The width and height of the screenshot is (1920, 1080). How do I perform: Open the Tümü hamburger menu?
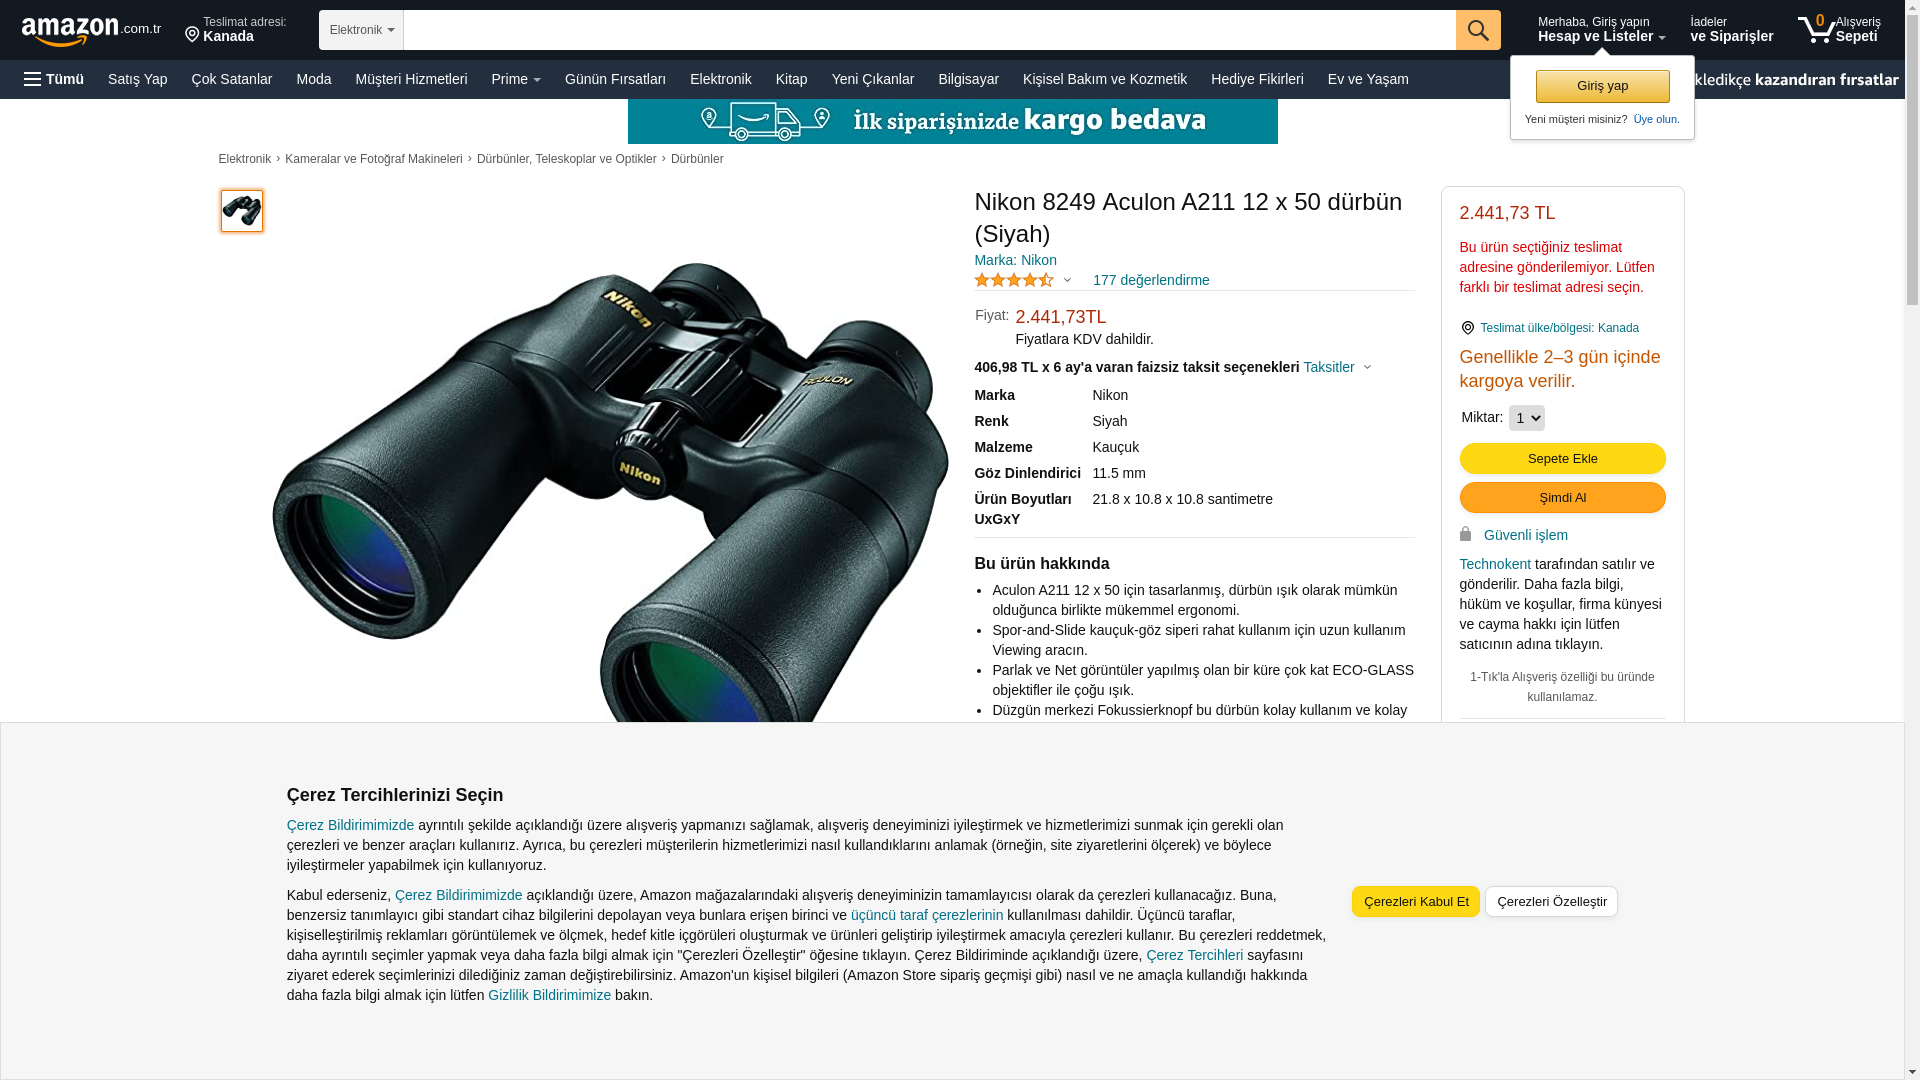tap(54, 79)
